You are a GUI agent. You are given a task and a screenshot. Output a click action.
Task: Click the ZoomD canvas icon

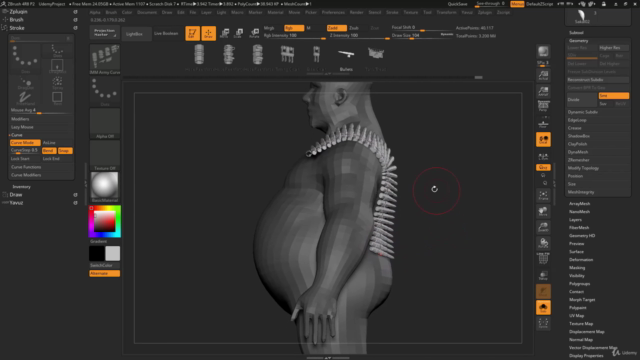tap(543, 227)
